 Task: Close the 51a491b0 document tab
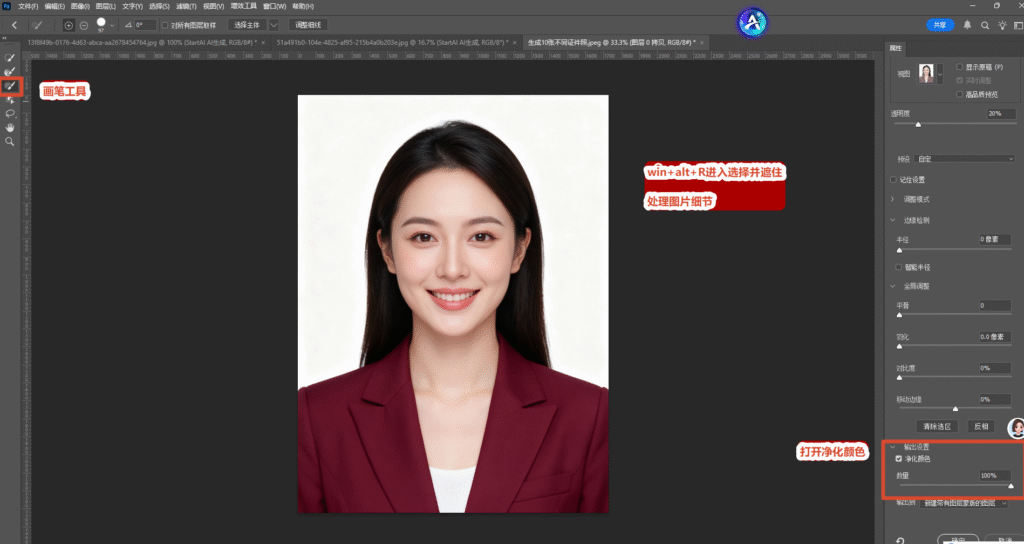pos(516,42)
